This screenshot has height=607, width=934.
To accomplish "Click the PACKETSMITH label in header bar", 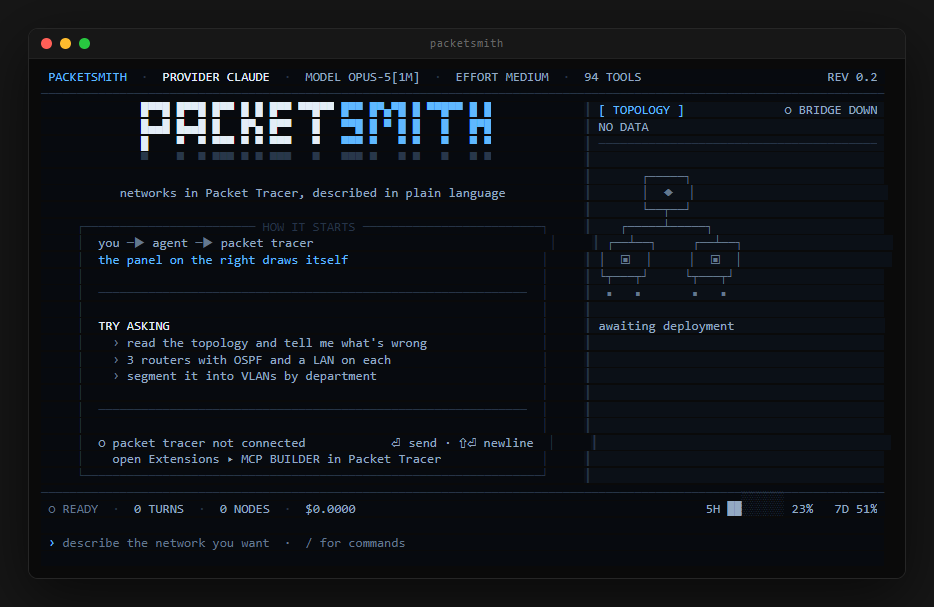I will click(88, 77).
